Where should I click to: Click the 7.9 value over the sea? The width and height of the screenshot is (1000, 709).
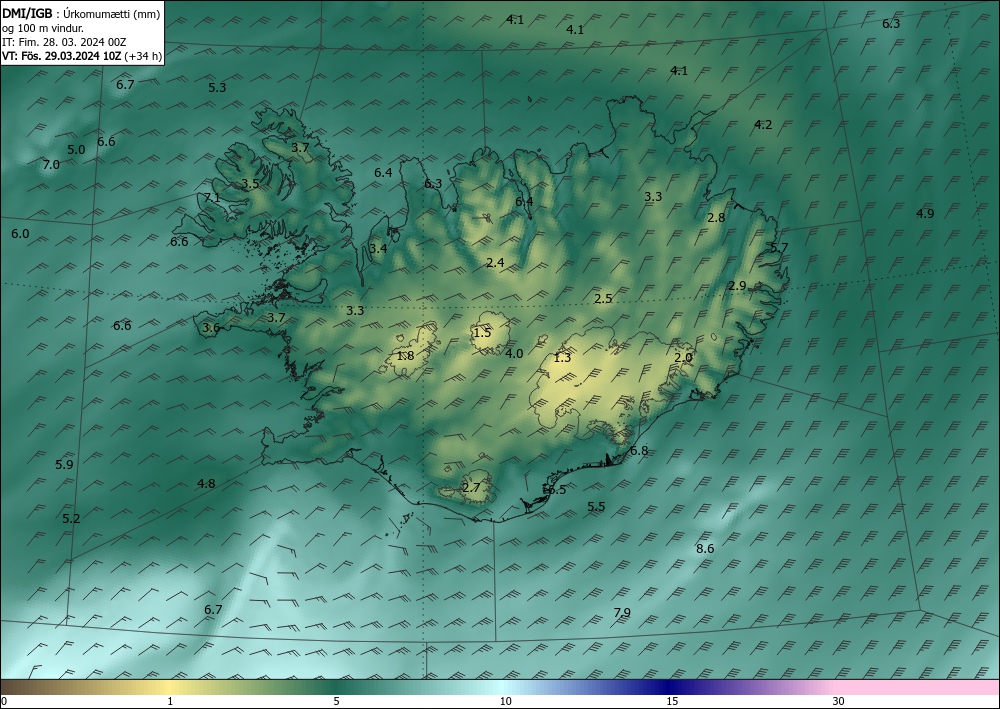click(x=622, y=613)
